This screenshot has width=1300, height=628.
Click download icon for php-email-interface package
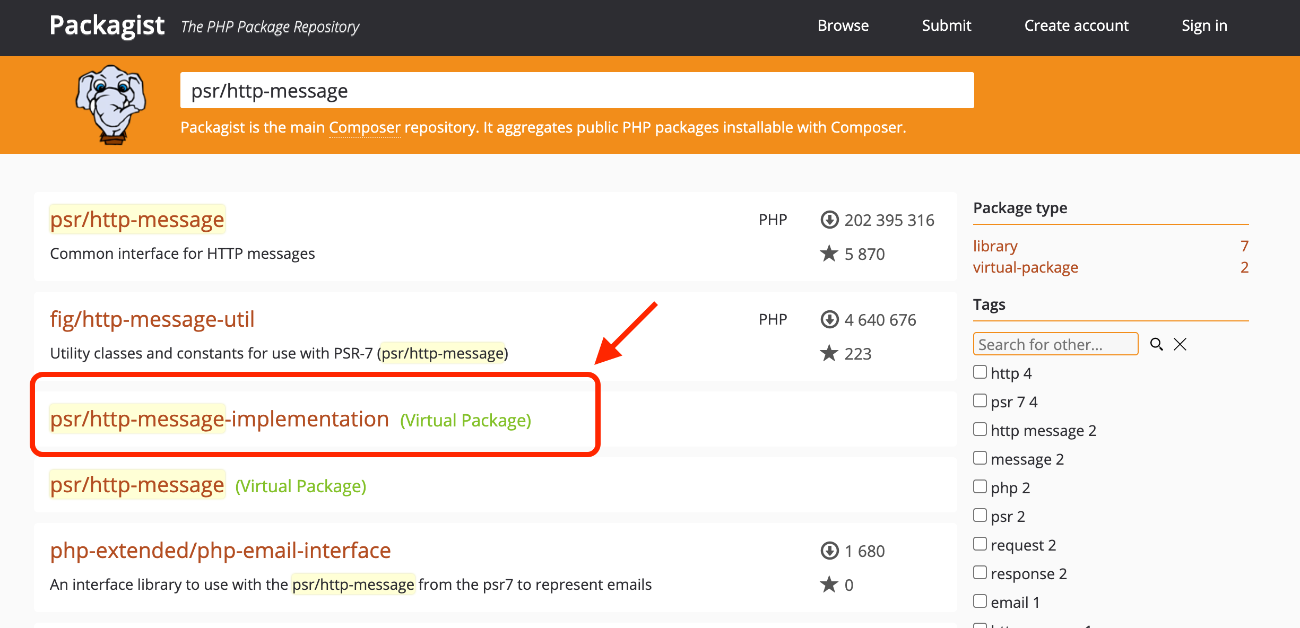click(829, 551)
